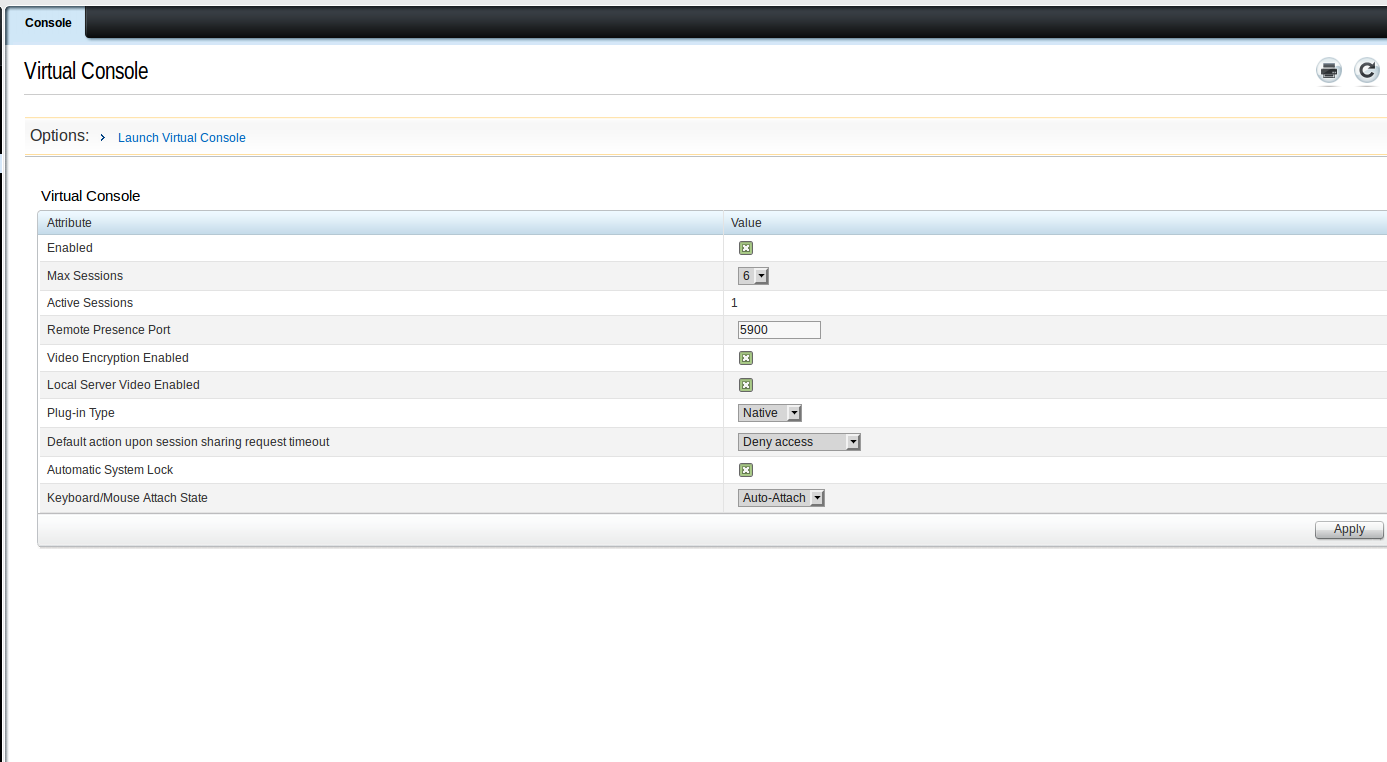1387x762 pixels.
Task: Open the Max Sessions dropdown
Action: 753,276
